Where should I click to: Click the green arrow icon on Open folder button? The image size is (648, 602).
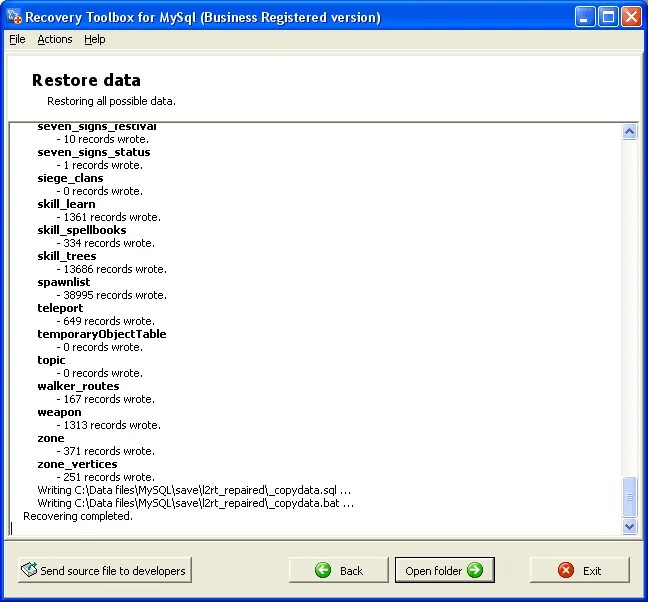tap(475, 570)
